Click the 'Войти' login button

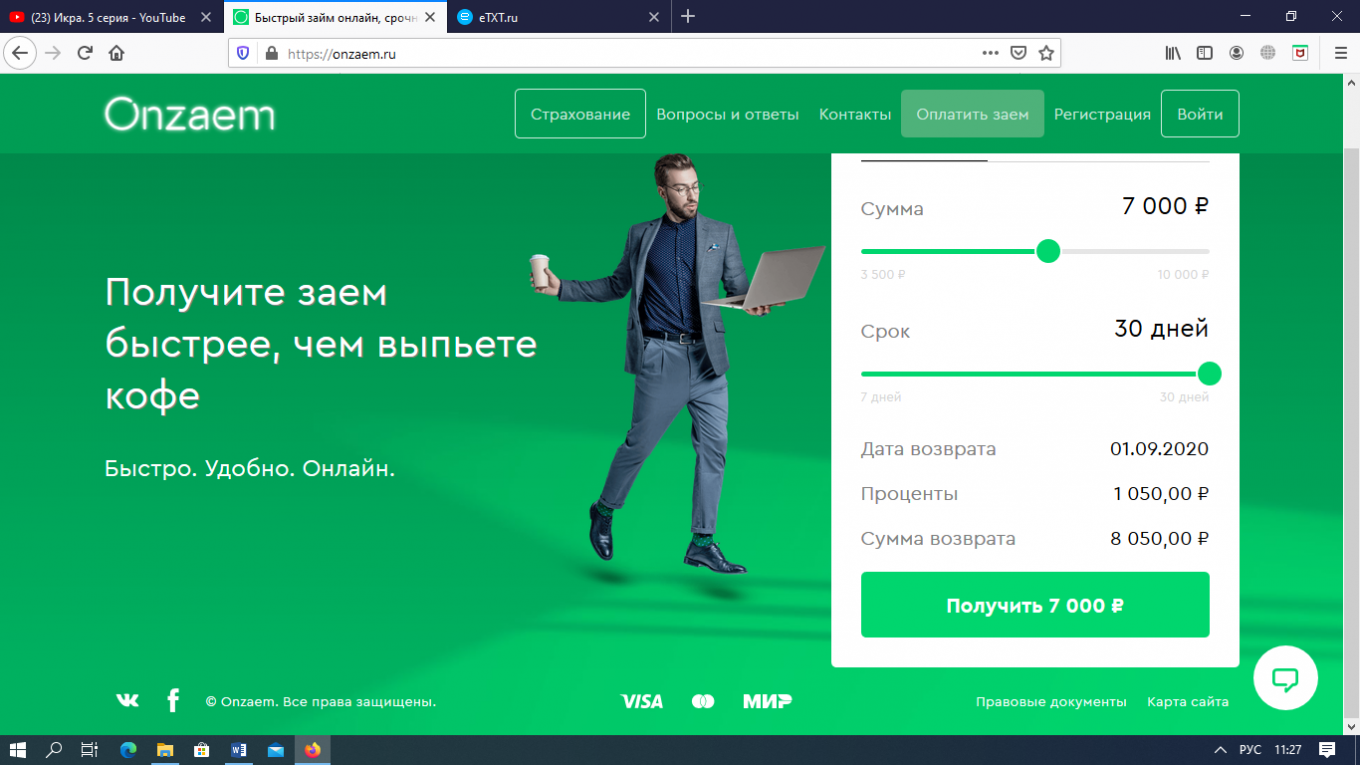(1199, 114)
